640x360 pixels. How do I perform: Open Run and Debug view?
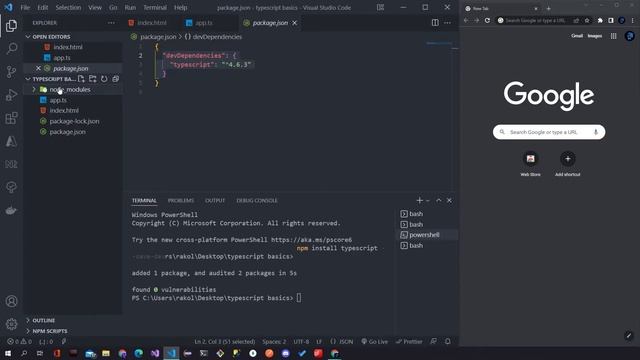[x=11, y=95]
